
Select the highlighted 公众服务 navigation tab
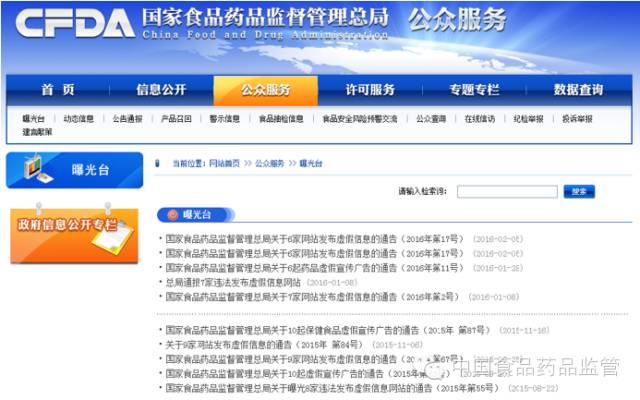[266, 90]
